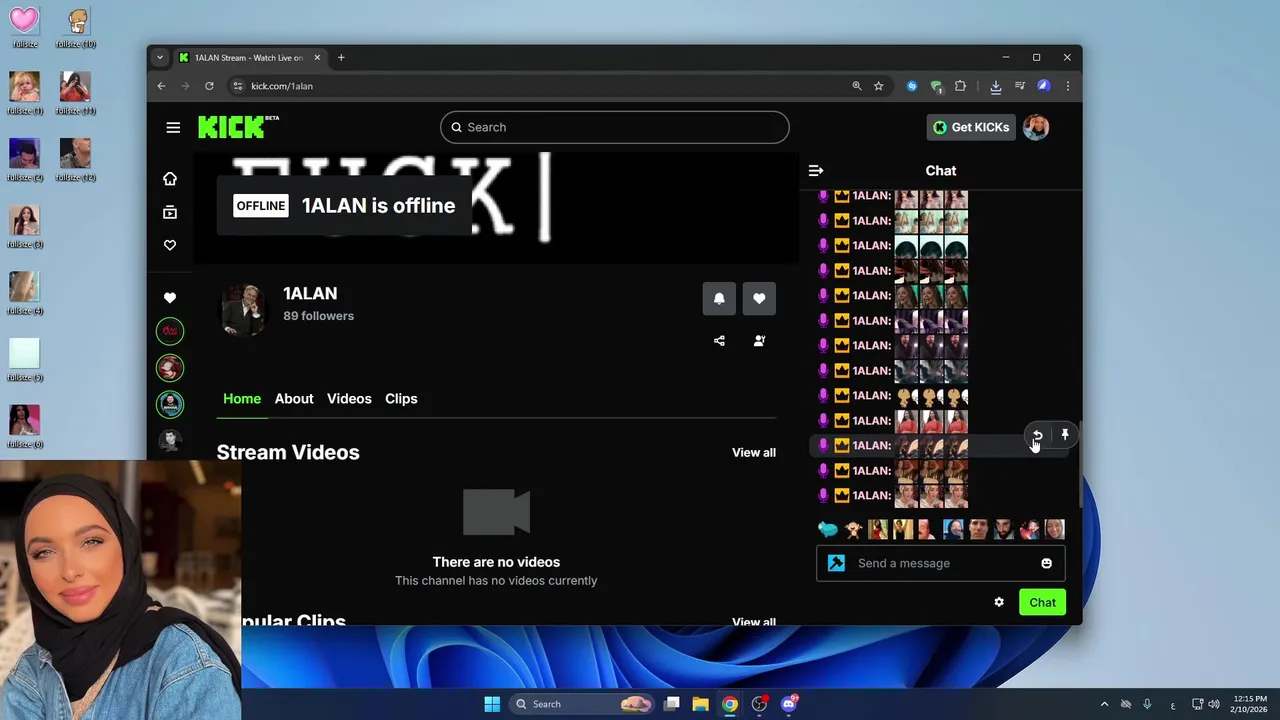The width and height of the screenshot is (1280, 720).
Task: Open the Kick hamburger sidebar menu
Action: click(173, 127)
